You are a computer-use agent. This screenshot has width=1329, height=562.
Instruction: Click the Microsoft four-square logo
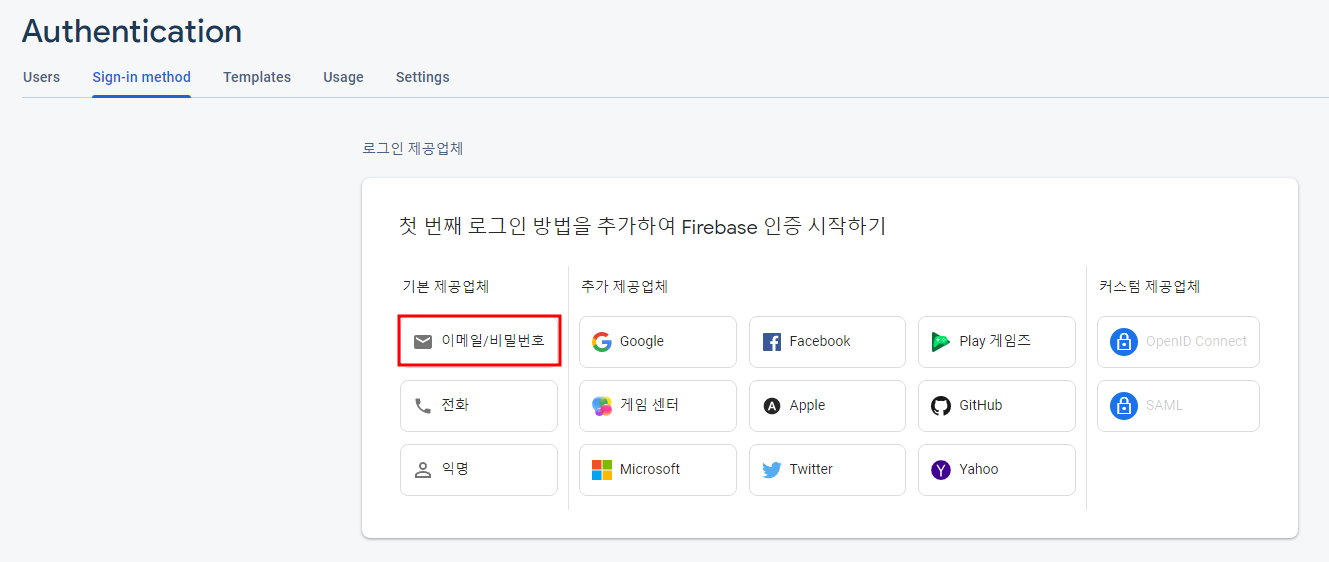click(x=602, y=470)
